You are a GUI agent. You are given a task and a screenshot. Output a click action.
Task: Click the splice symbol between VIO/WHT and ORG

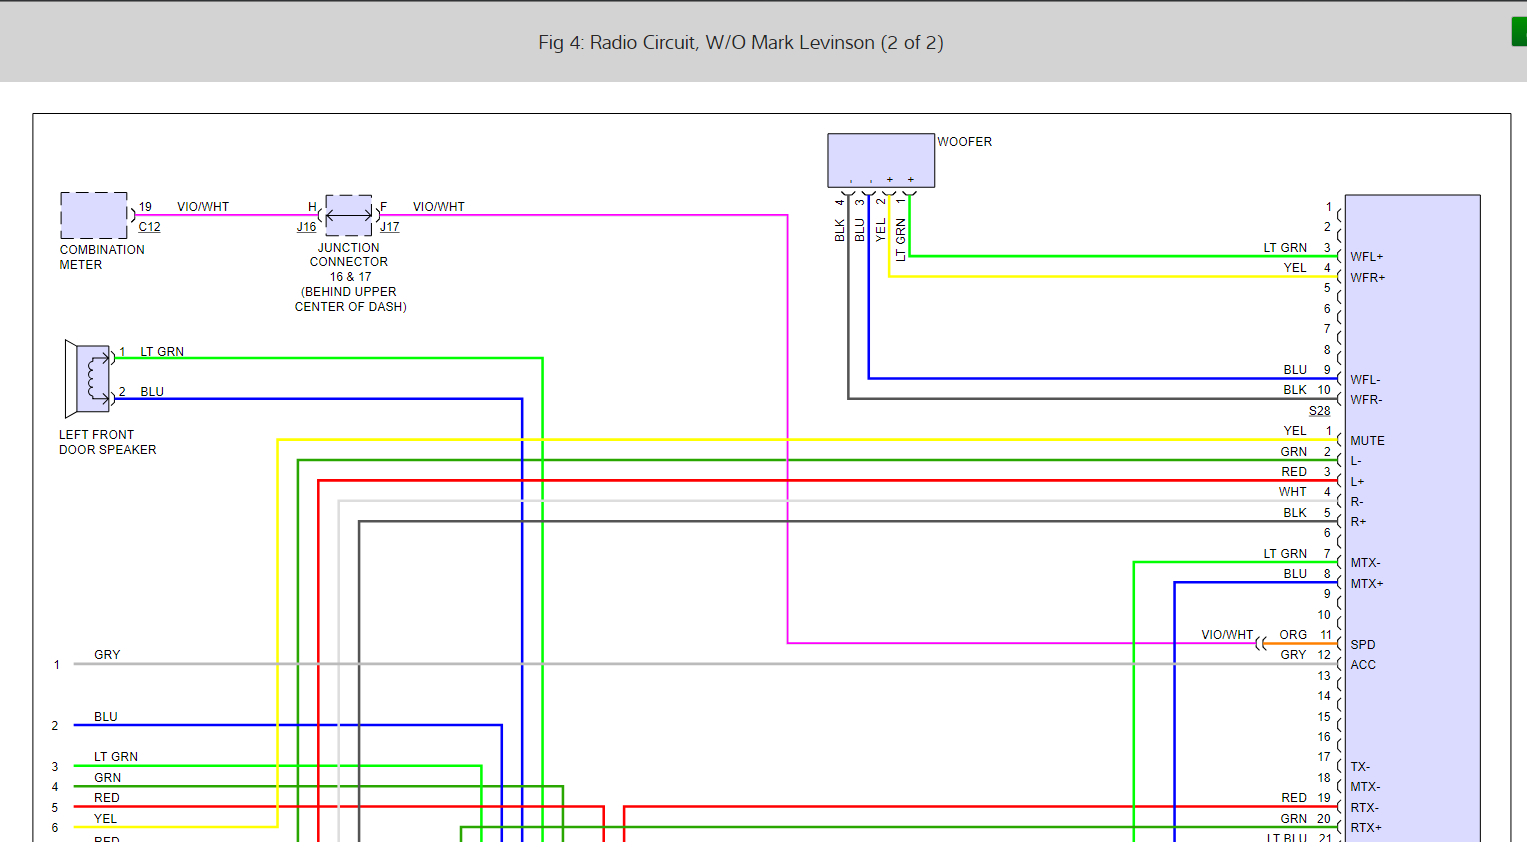click(1261, 643)
